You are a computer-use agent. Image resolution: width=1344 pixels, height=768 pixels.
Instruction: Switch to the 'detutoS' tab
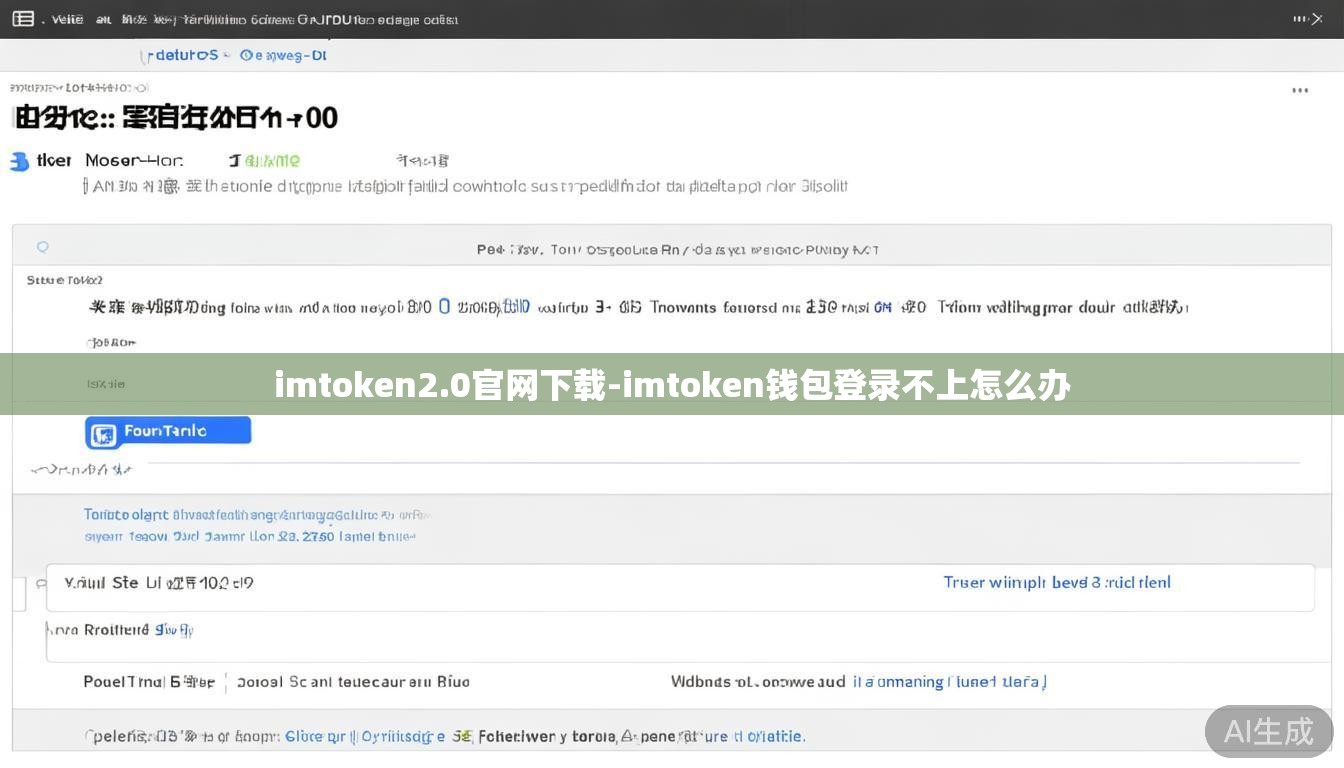click(x=183, y=55)
